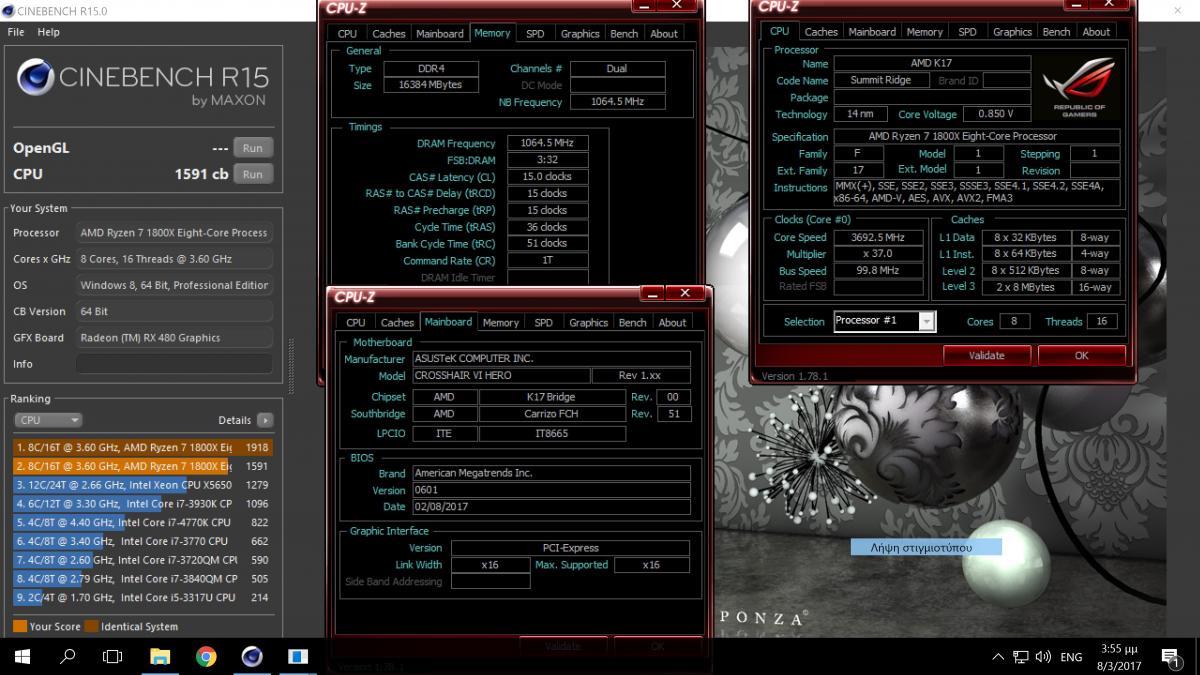1200x675 pixels.
Task: Open the Help menu in Cinebench
Action: tap(48, 32)
